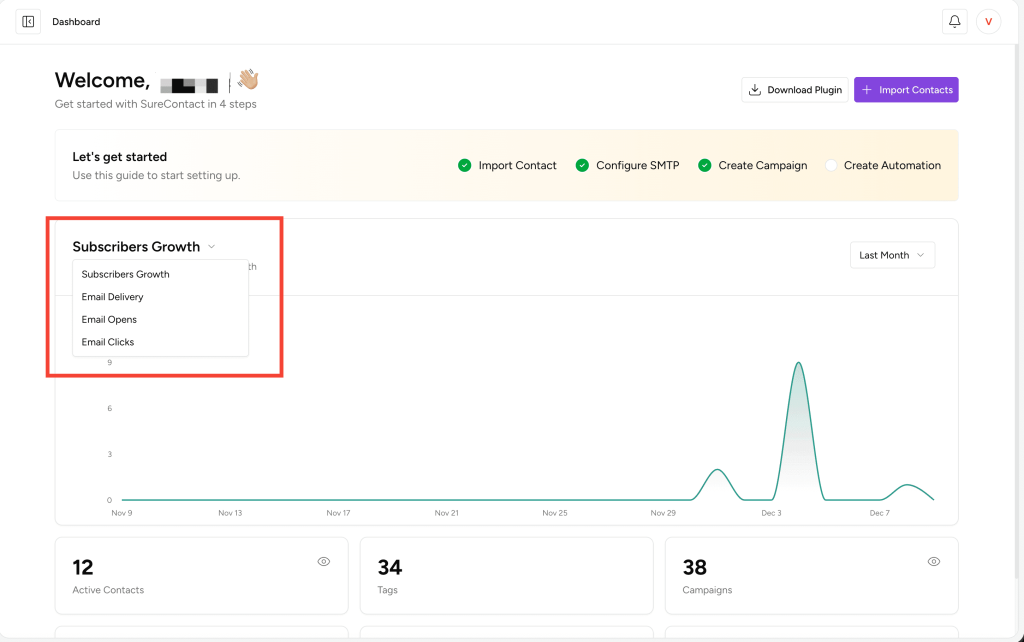The width and height of the screenshot is (1024, 642).
Task: Open the user profile avatar menu
Action: pos(988,21)
